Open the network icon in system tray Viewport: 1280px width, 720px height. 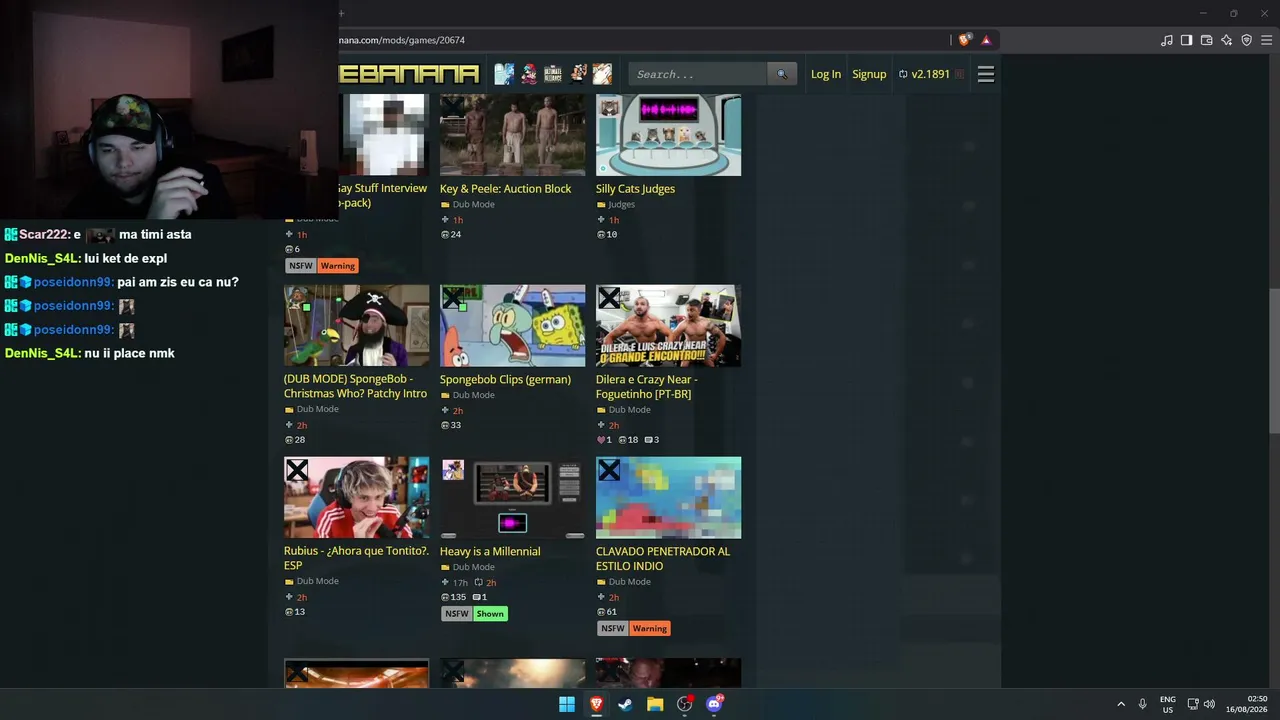point(1193,704)
